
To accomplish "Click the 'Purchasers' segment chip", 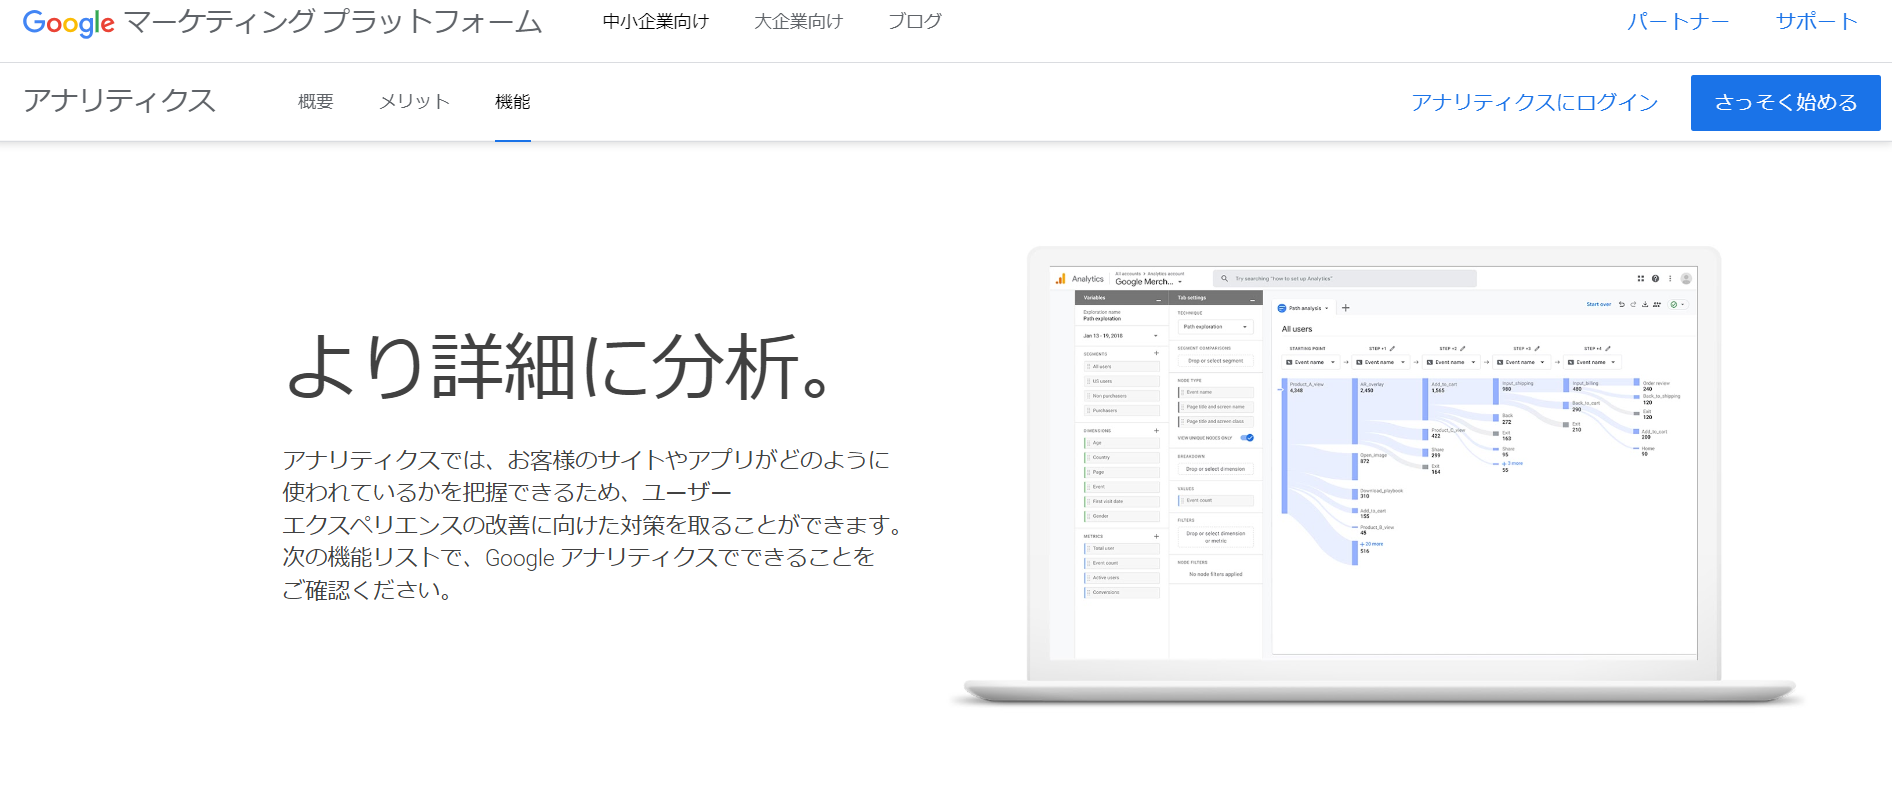I will click(1122, 410).
